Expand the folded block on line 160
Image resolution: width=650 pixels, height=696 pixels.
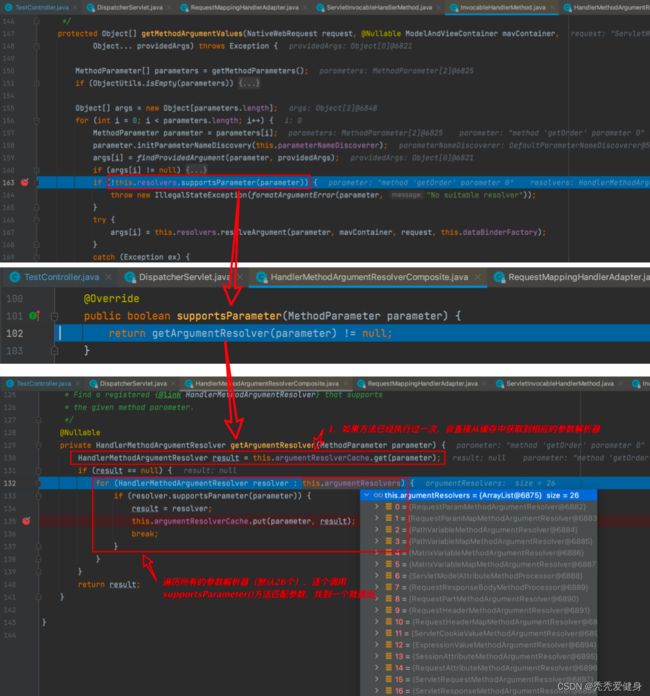(x=196, y=170)
